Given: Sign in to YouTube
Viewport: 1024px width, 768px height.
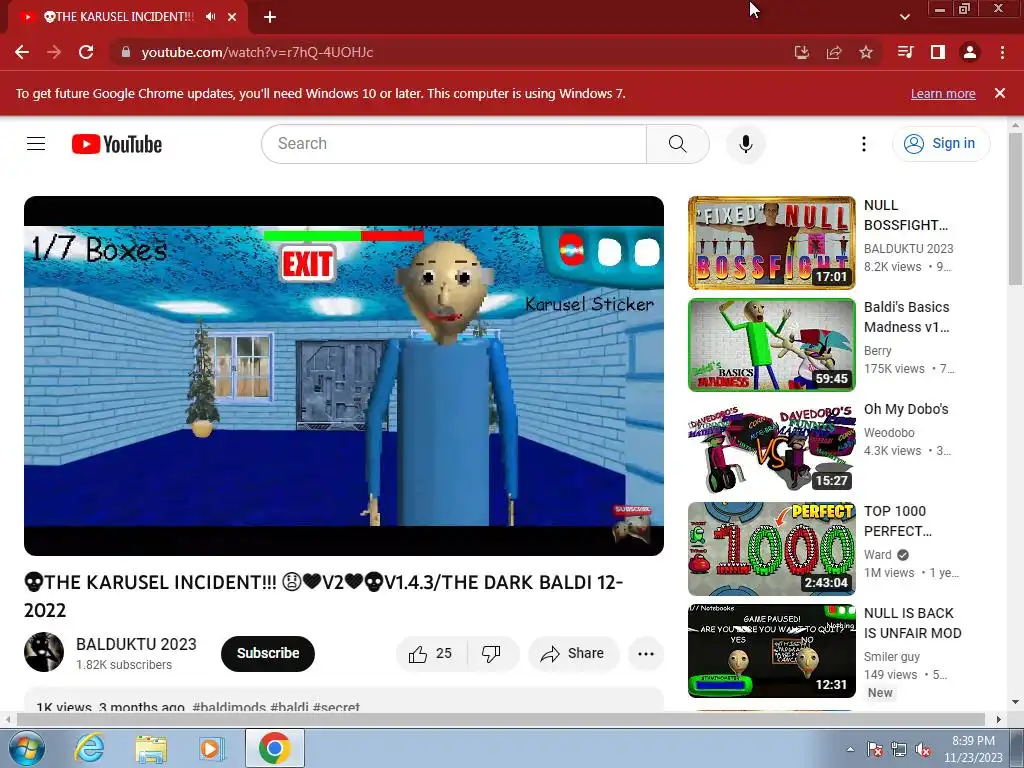Looking at the screenshot, I should coord(941,144).
